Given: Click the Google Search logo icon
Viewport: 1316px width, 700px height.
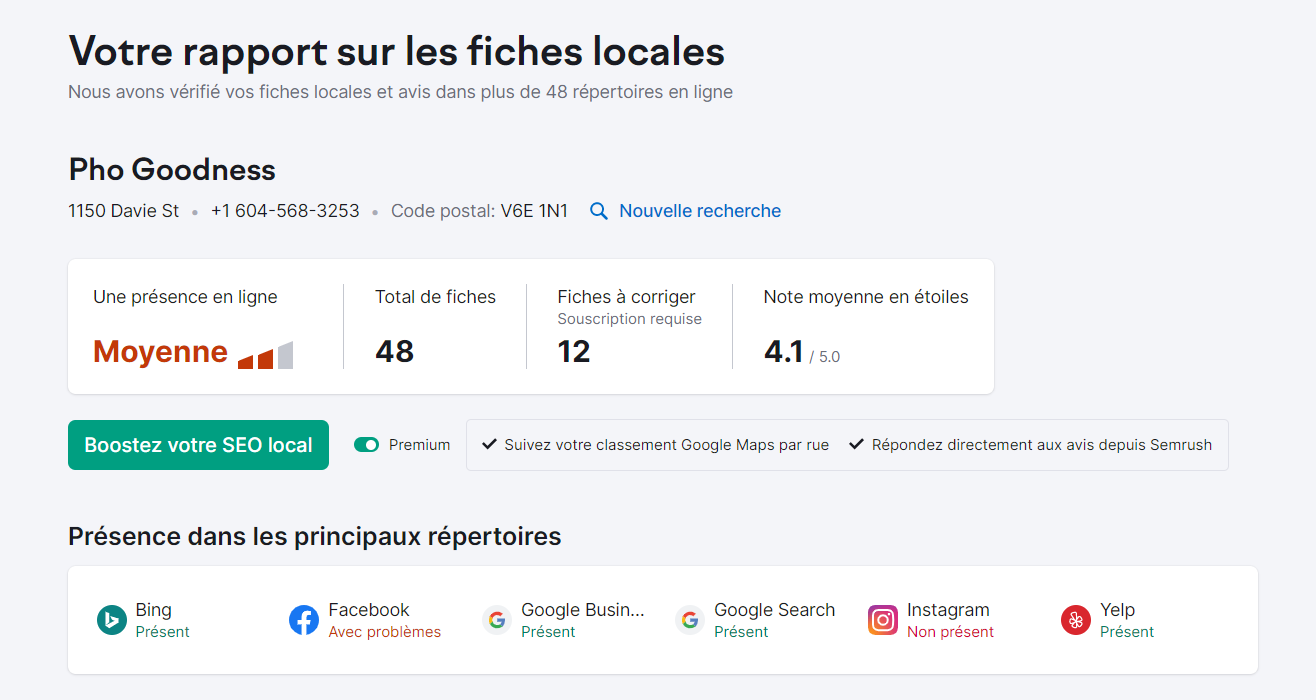Looking at the screenshot, I should click(x=690, y=620).
